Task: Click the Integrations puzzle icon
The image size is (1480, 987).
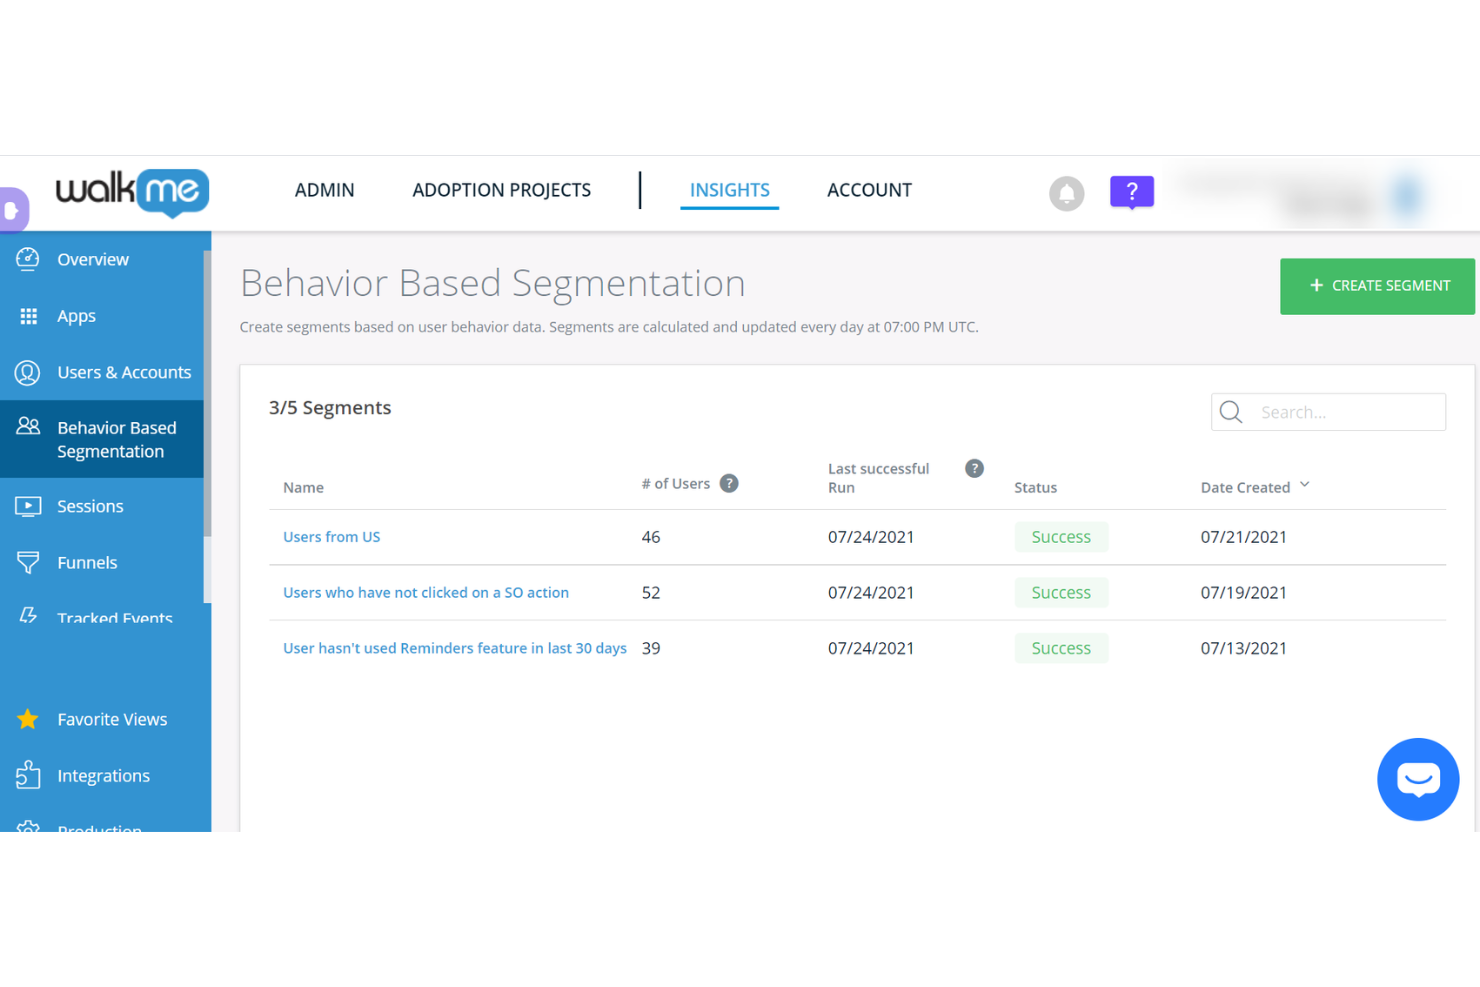Action: 28,775
